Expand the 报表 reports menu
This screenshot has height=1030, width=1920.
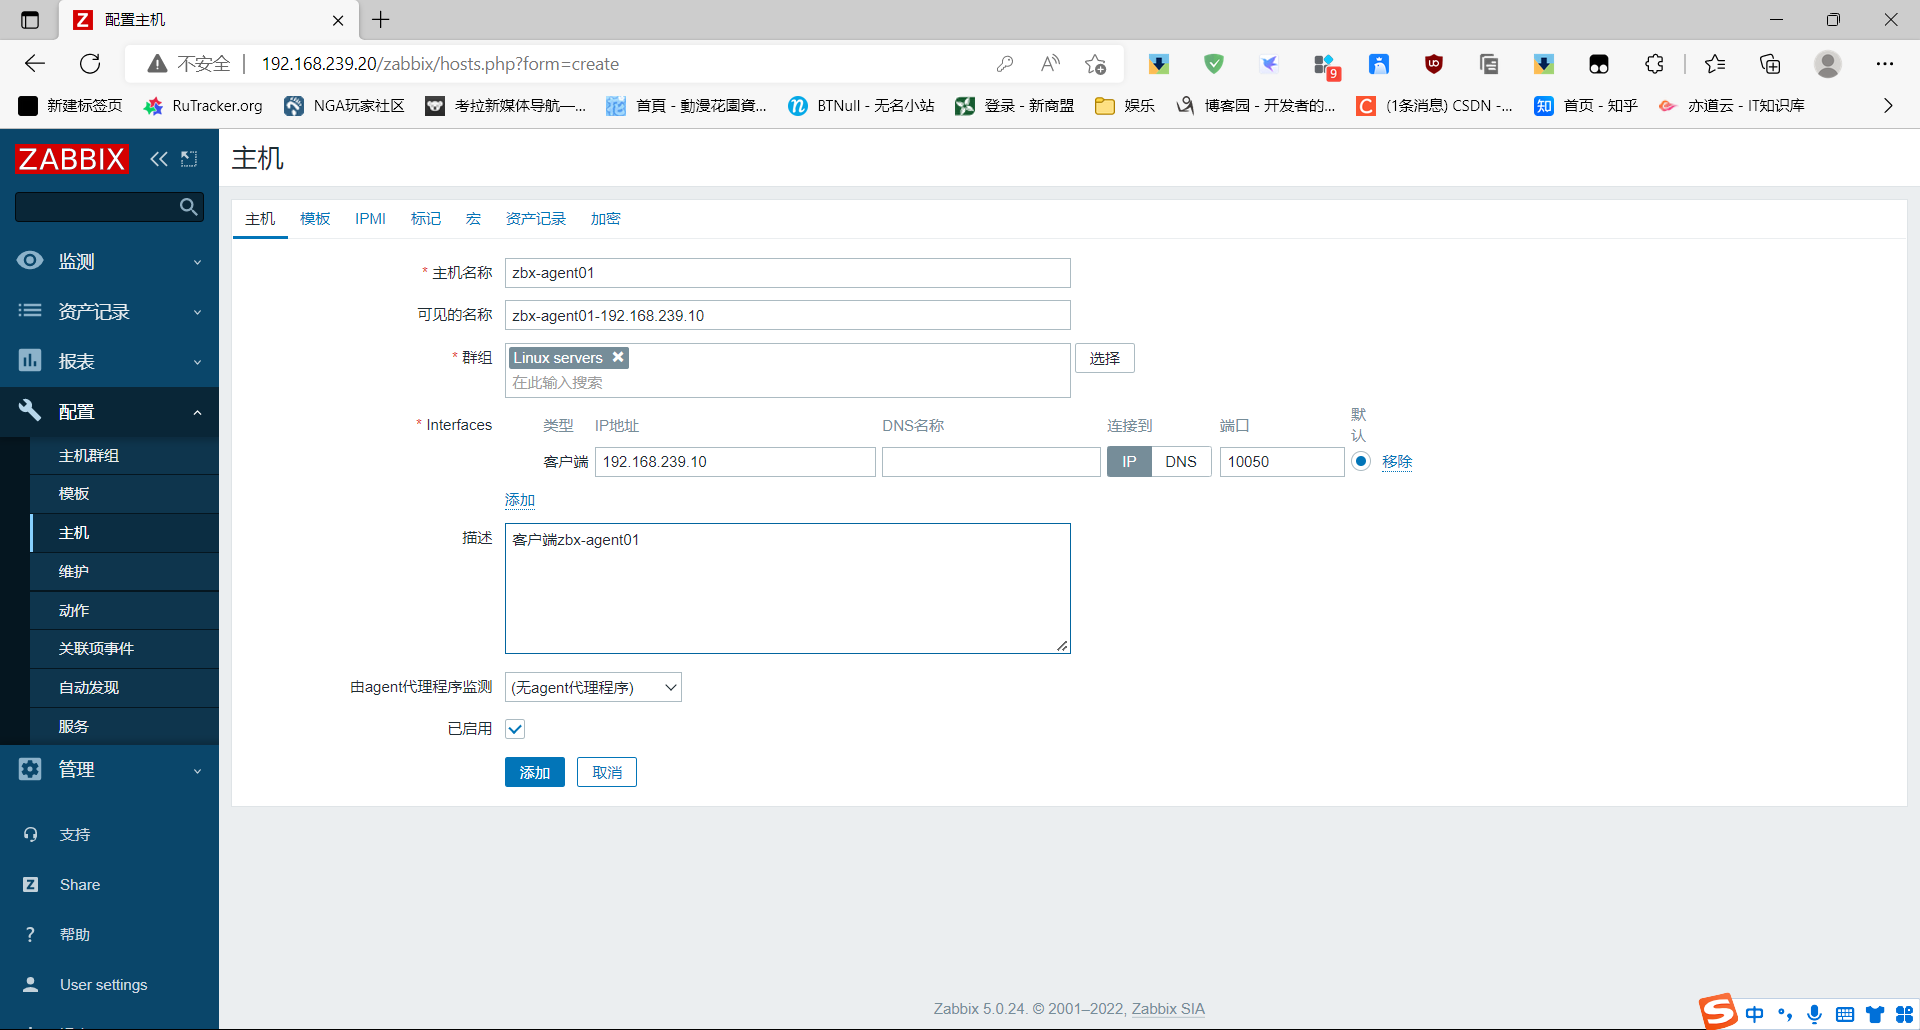pos(109,361)
